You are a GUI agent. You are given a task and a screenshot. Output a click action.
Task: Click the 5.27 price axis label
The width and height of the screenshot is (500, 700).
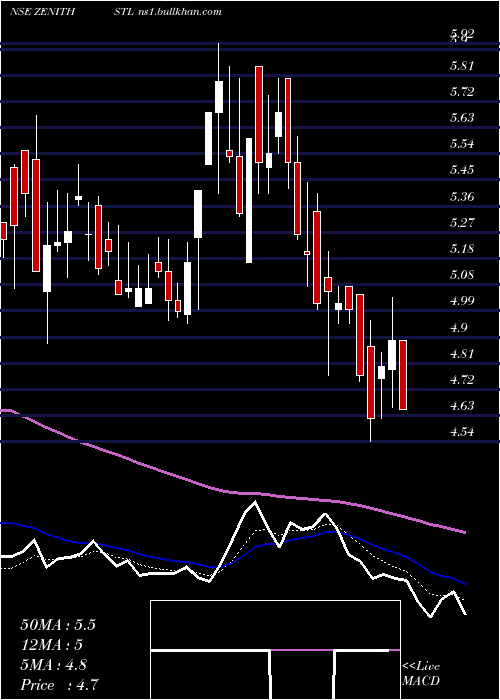point(462,222)
